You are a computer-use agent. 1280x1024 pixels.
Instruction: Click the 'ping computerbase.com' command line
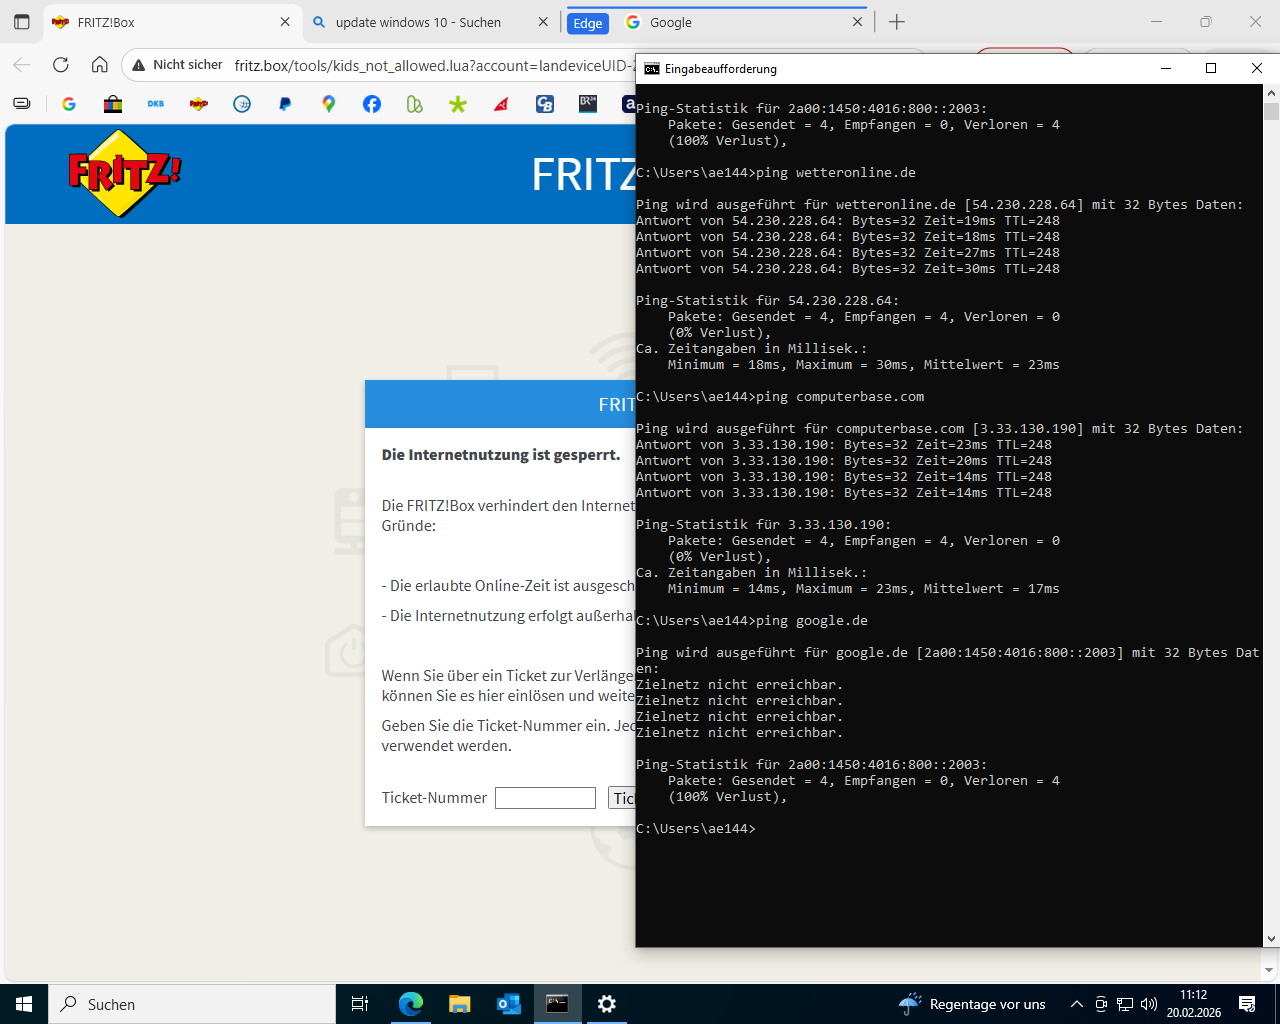click(780, 397)
